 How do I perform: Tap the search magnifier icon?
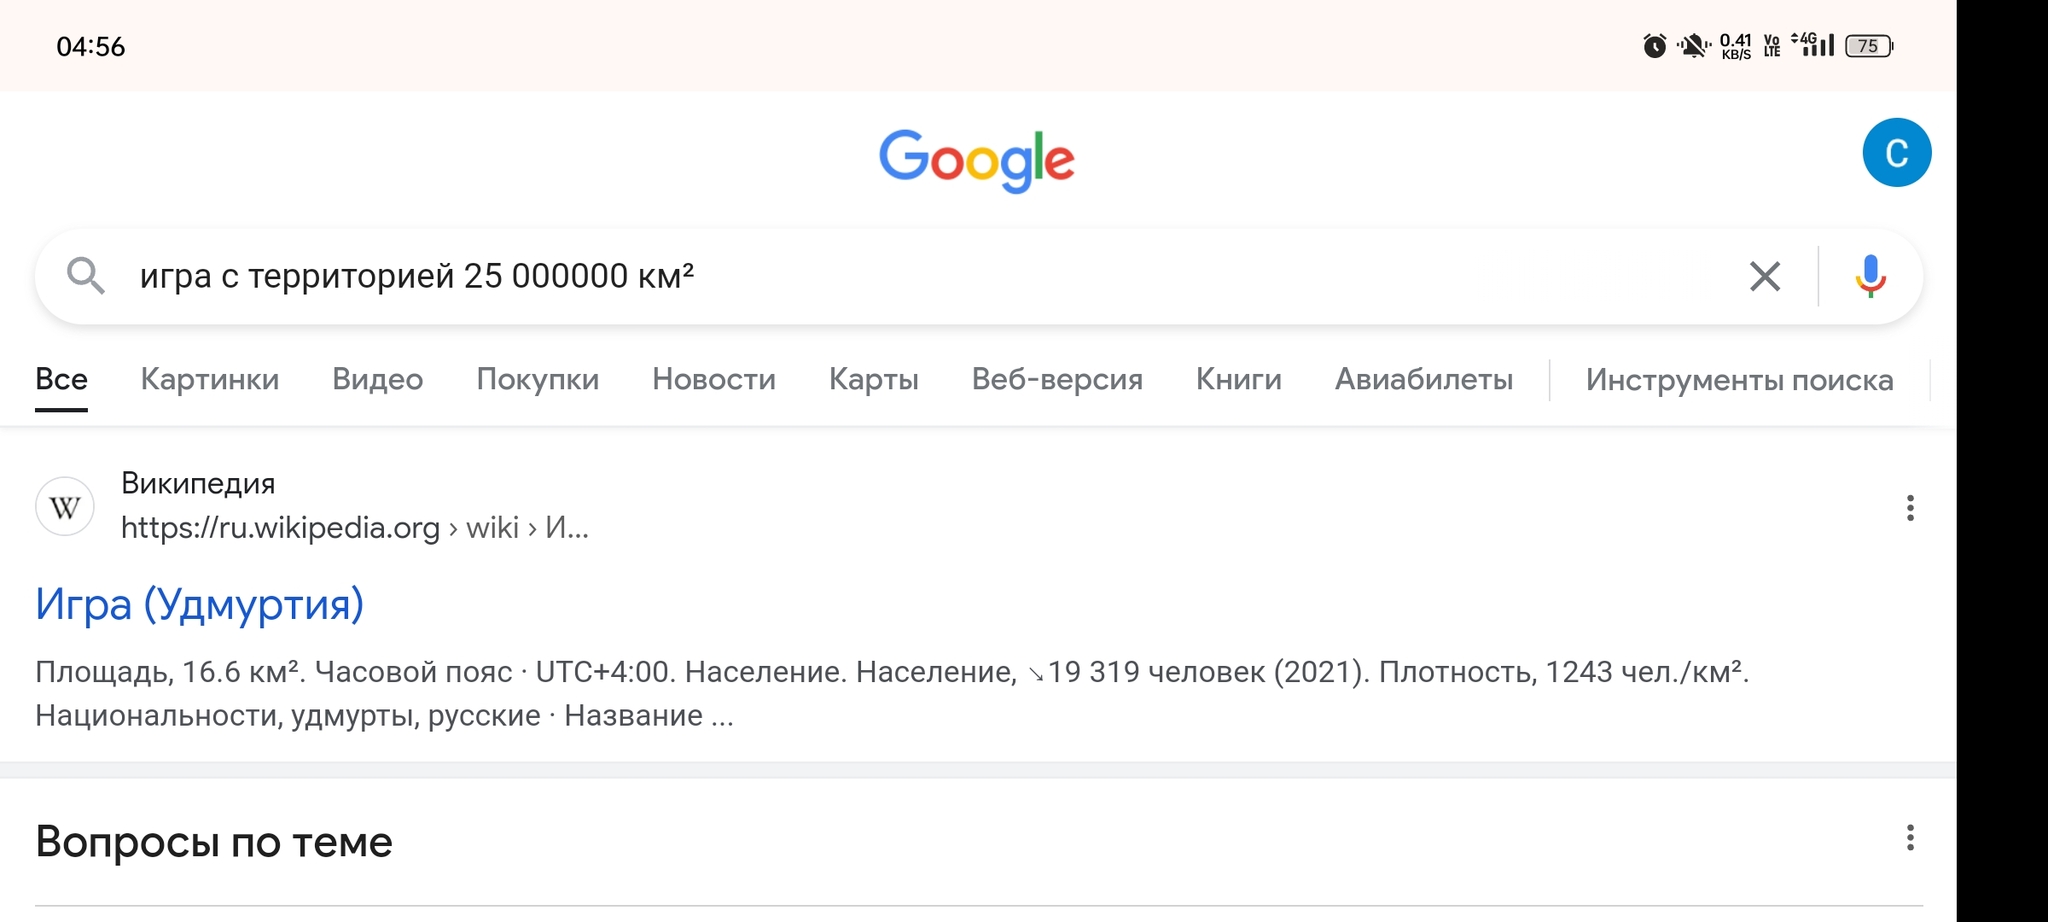tap(85, 275)
